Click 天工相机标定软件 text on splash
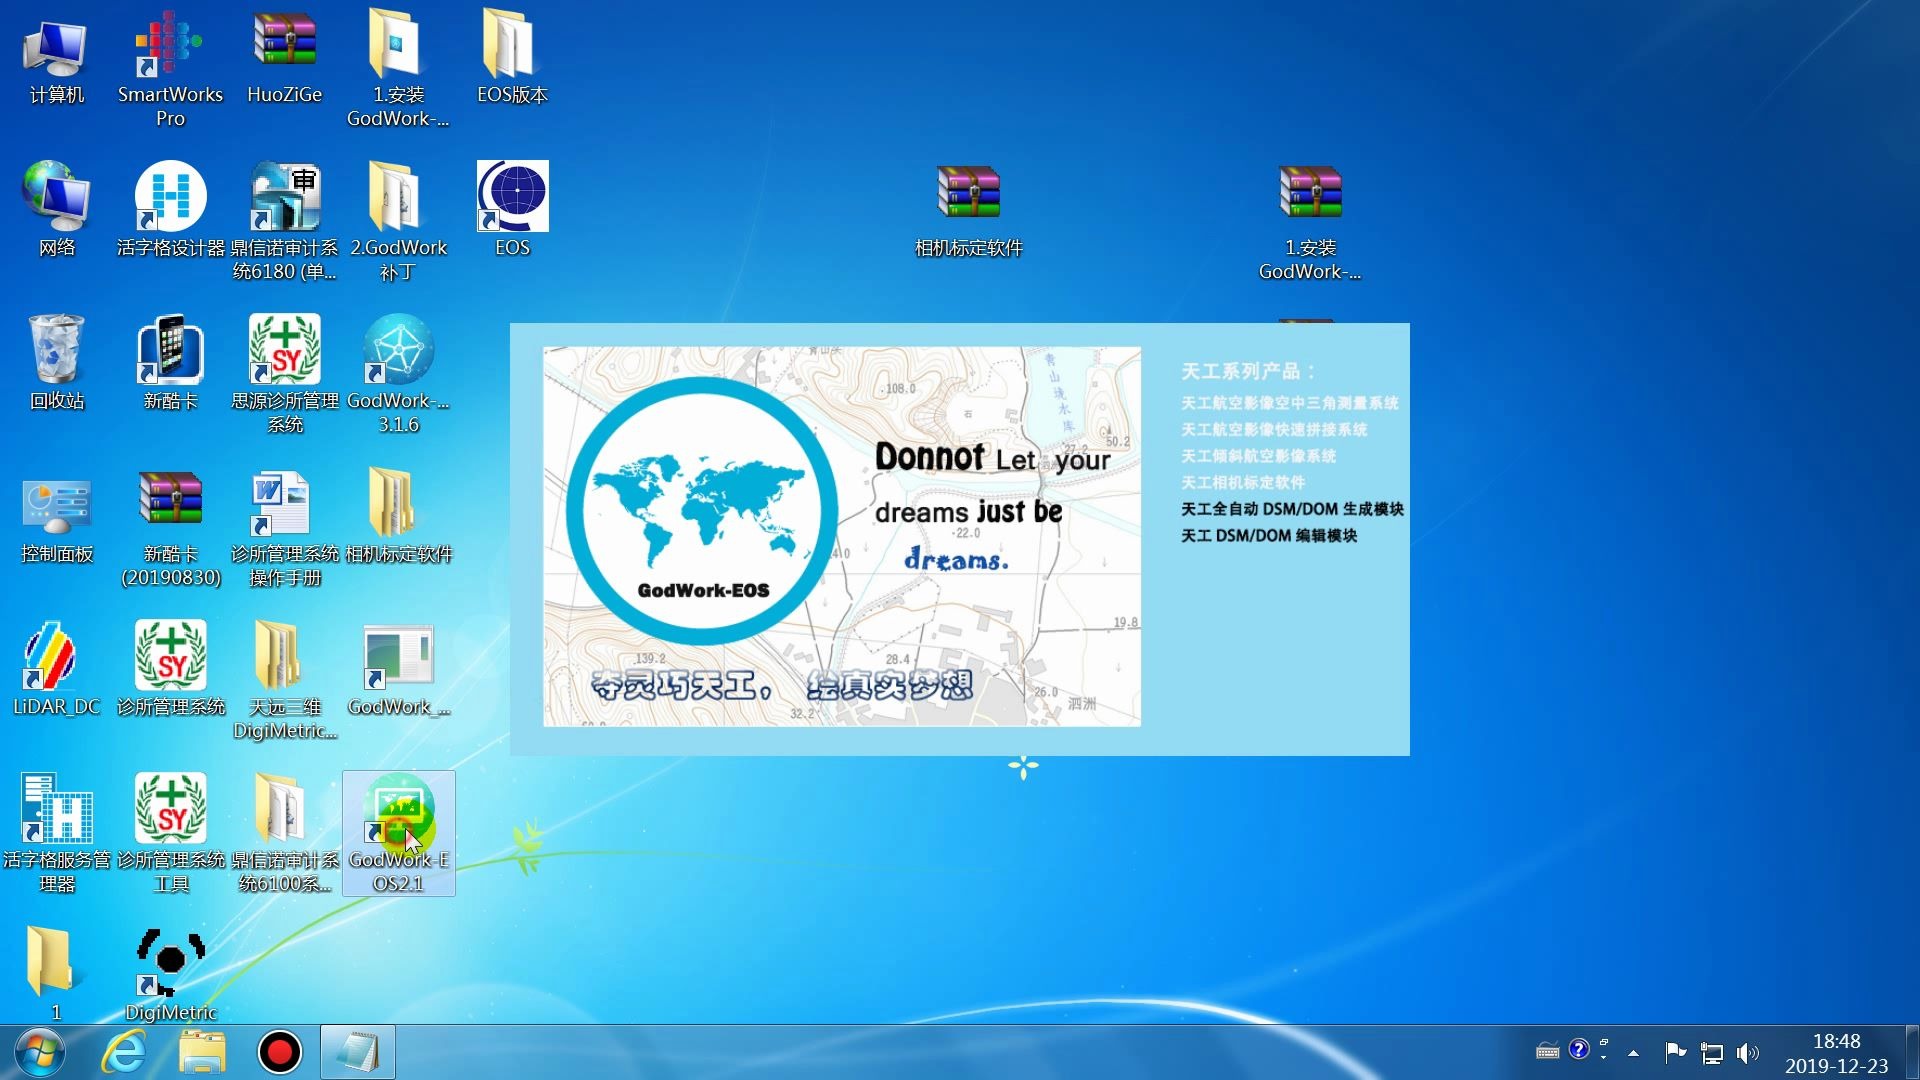 tap(1243, 482)
